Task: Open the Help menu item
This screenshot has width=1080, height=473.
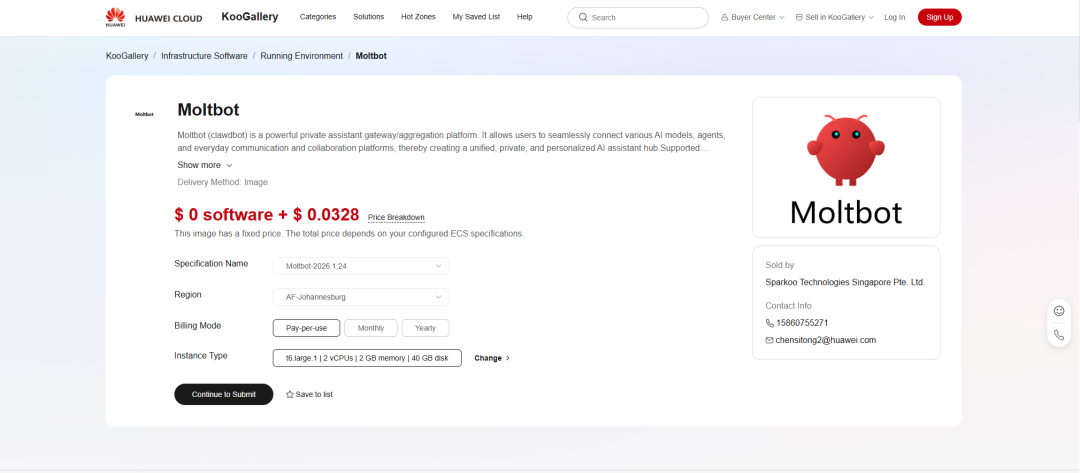Action: tap(524, 17)
